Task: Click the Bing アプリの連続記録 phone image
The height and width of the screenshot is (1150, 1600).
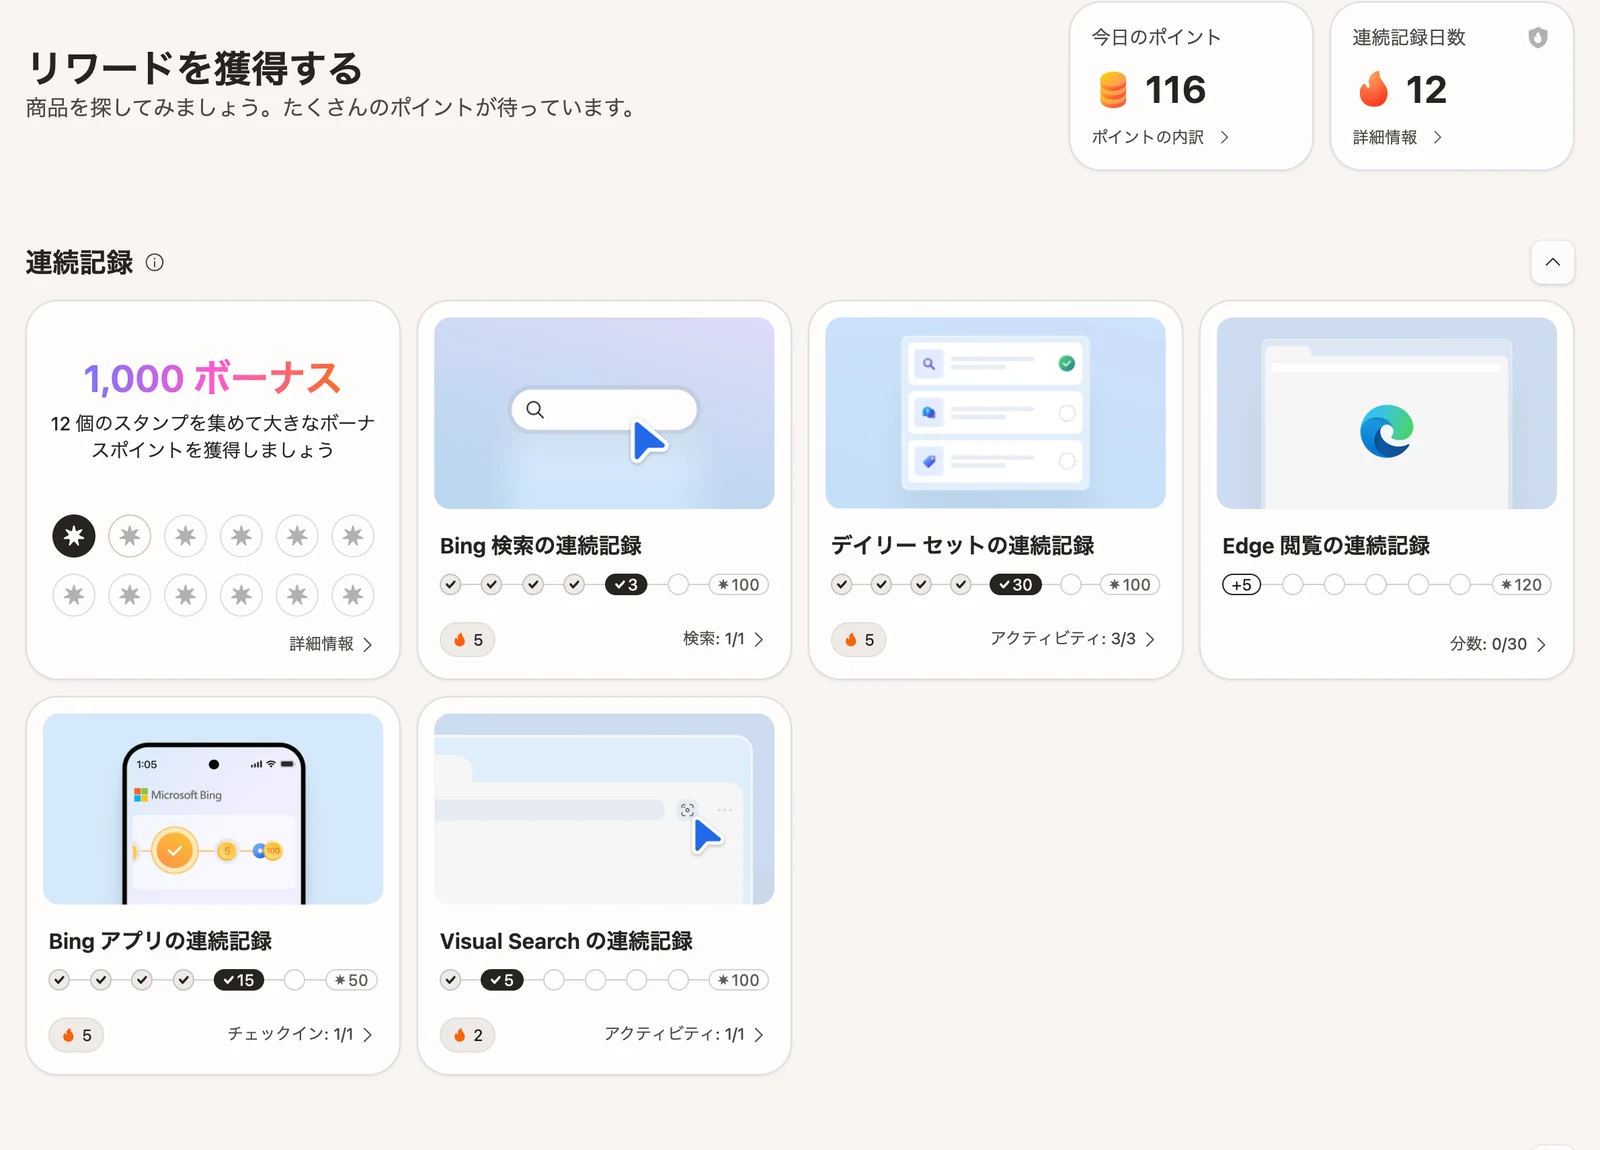Action: click(213, 809)
